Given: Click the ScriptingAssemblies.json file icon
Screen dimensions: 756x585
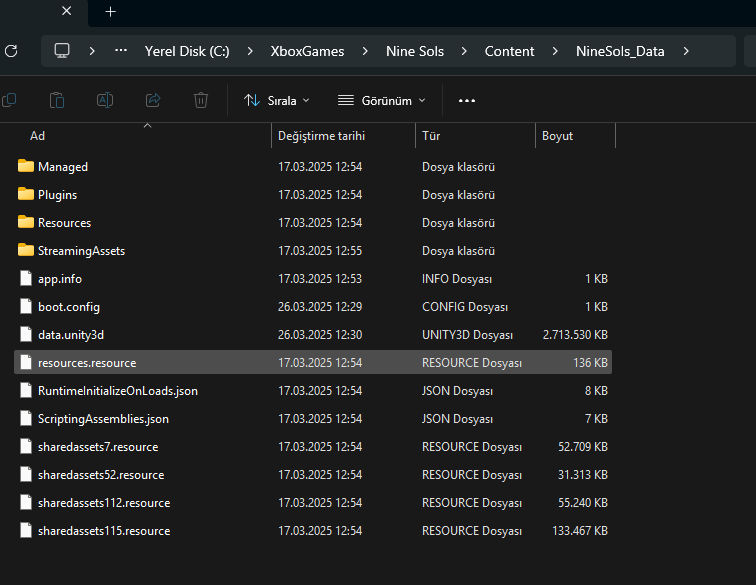Looking at the screenshot, I should [x=26, y=418].
